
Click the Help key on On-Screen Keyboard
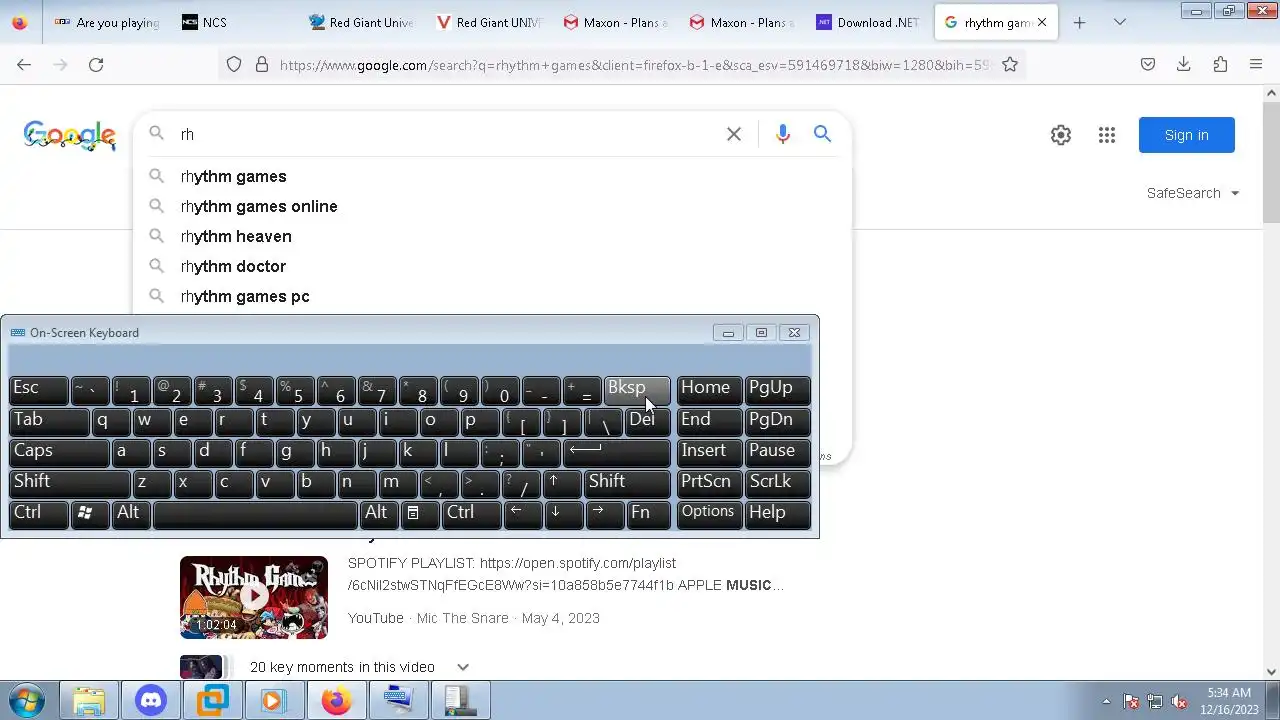point(778,514)
